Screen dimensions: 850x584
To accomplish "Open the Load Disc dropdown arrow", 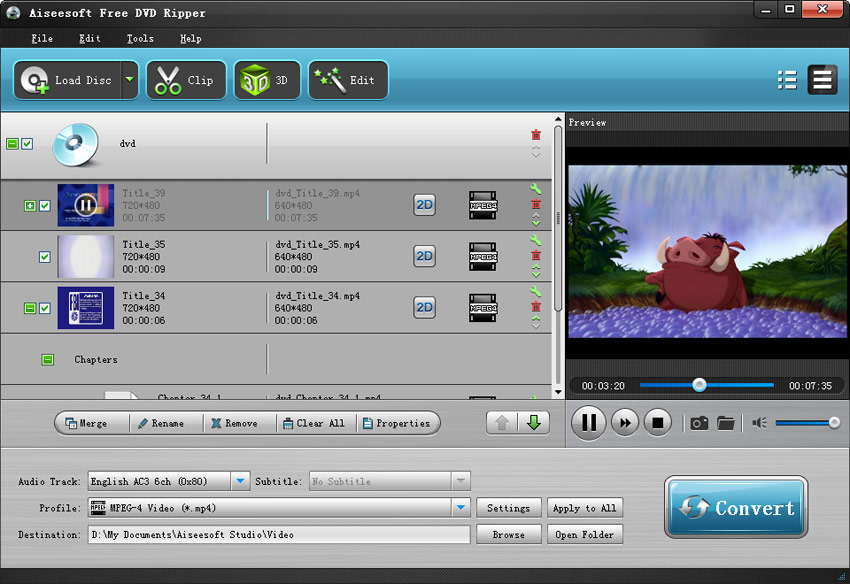I will 129,80.
